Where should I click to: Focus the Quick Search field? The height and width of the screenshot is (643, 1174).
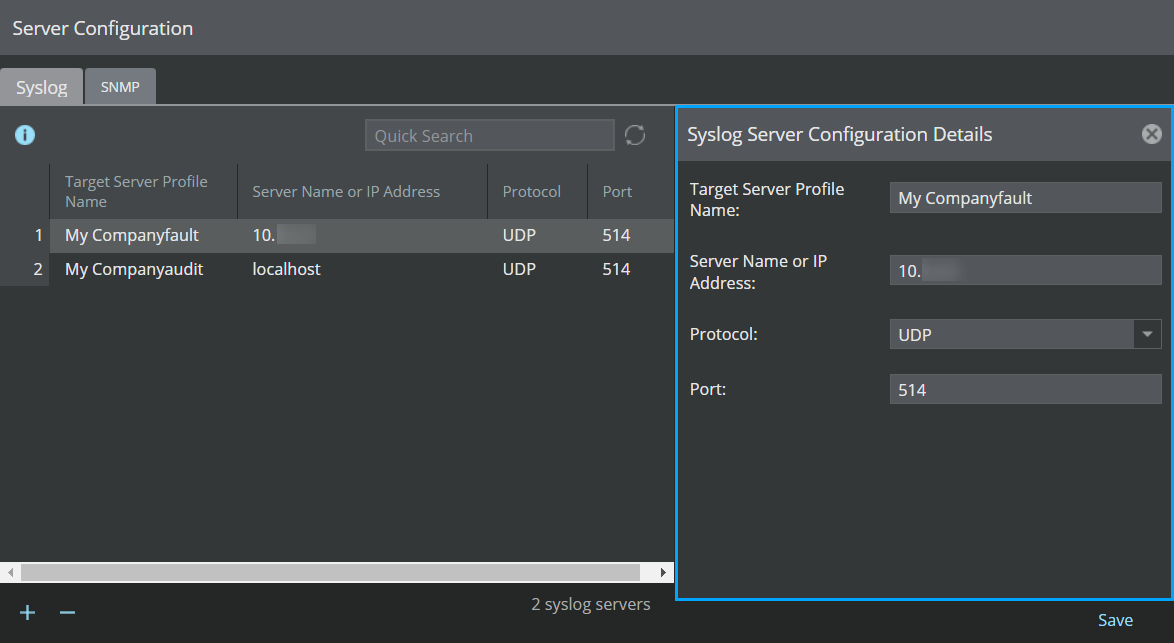click(490, 135)
